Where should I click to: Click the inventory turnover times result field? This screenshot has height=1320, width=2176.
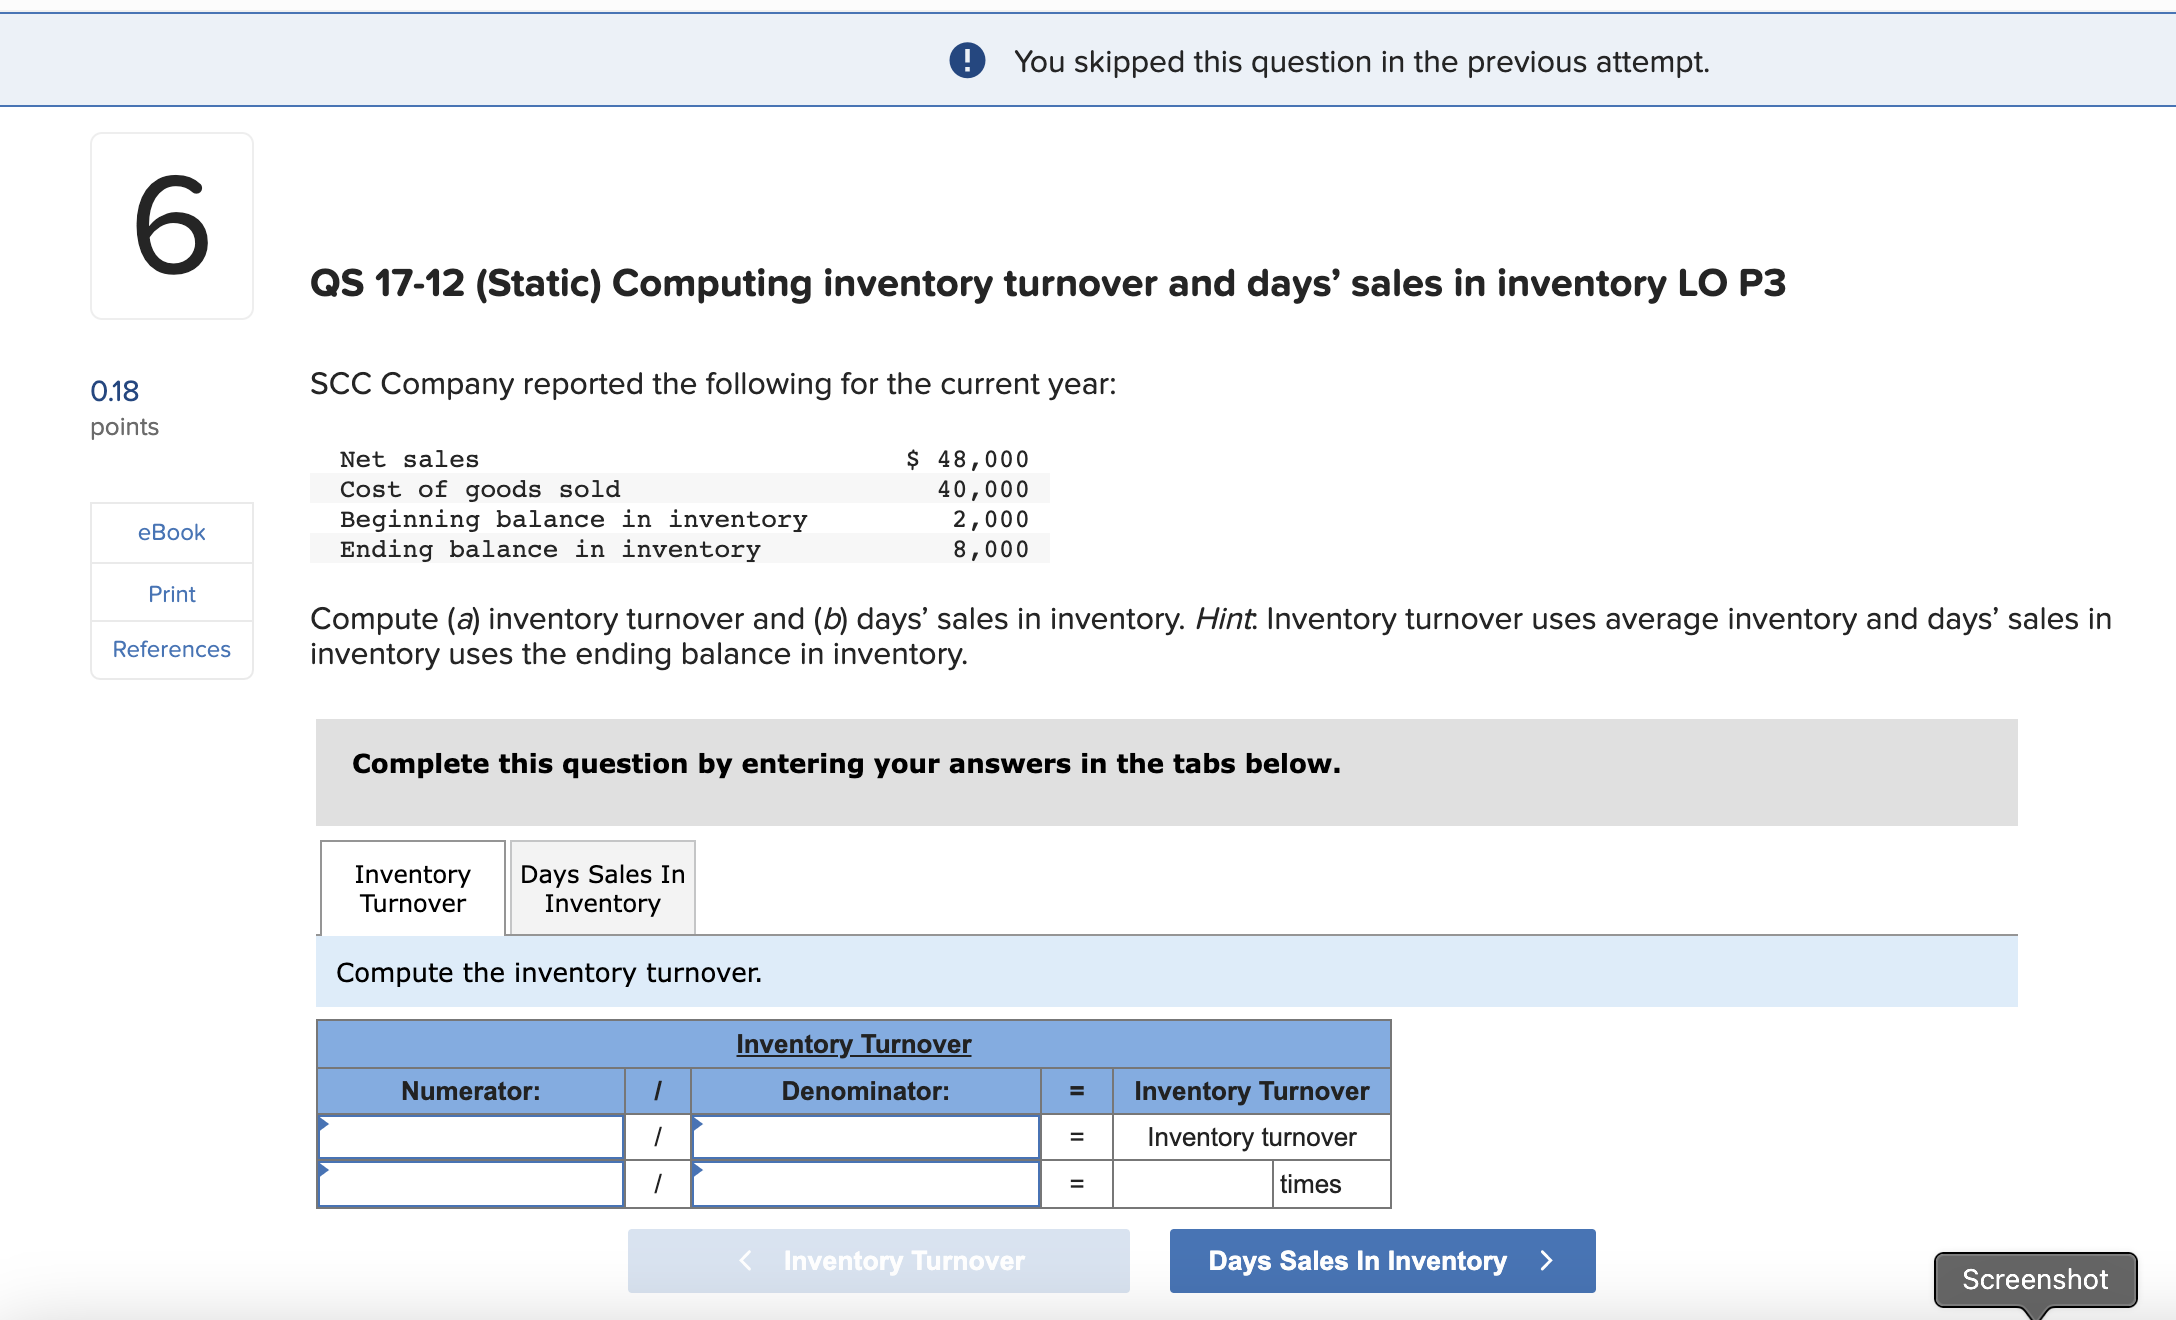coord(1192,1184)
